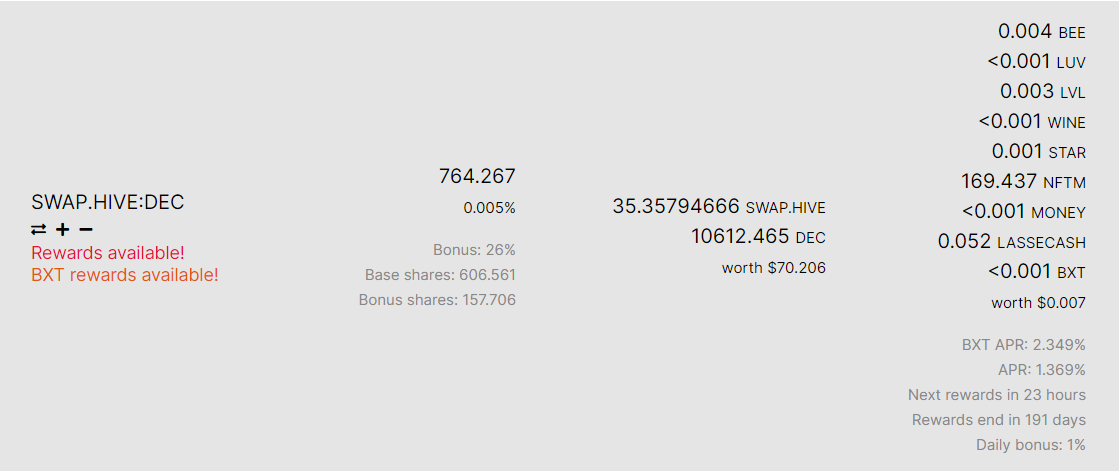Click the plus icon to add liquidity
This screenshot has height=472, width=1120.
(x=62, y=229)
